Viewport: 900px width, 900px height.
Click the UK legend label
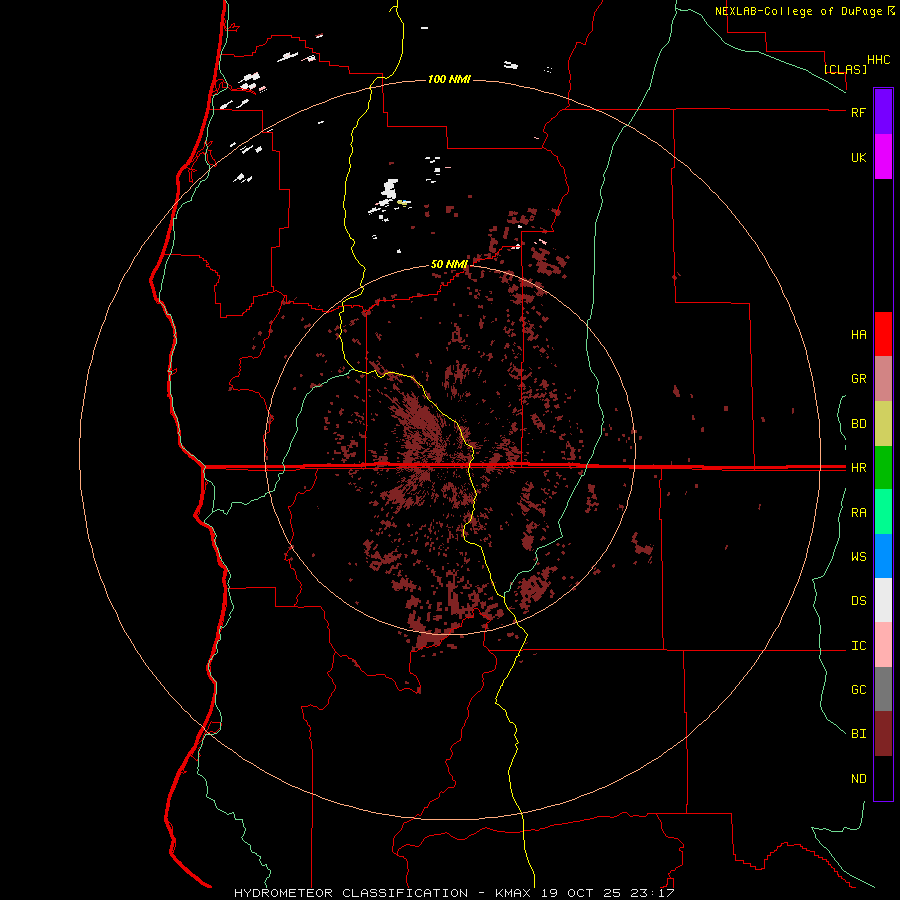(x=858, y=157)
